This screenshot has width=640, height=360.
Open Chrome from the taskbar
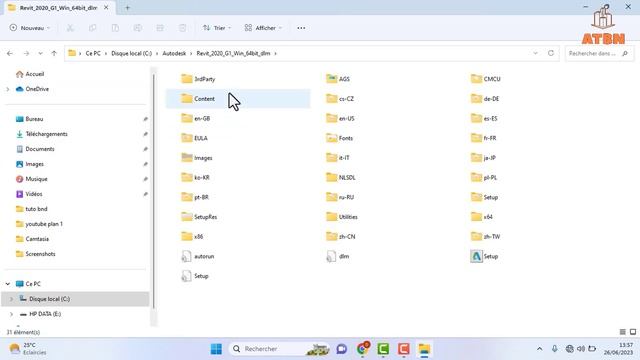(x=362, y=349)
